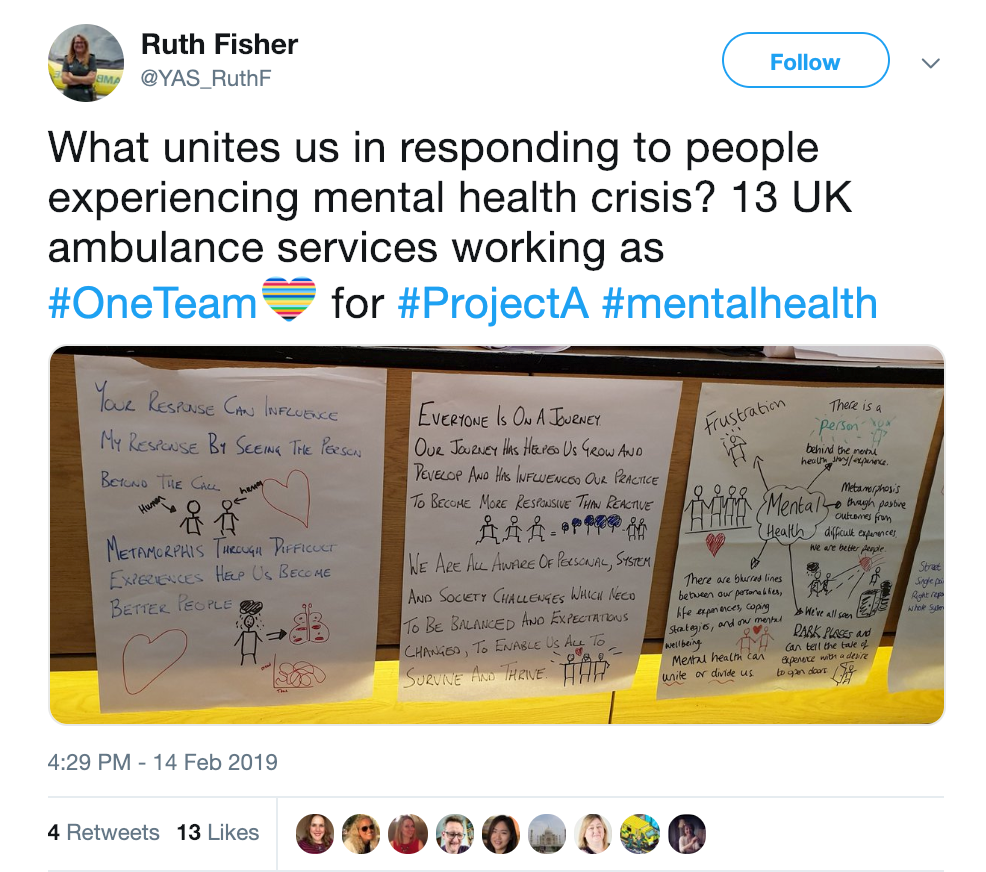Open the 4:29 PM timestamp link
986x872 pixels.
(162, 762)
